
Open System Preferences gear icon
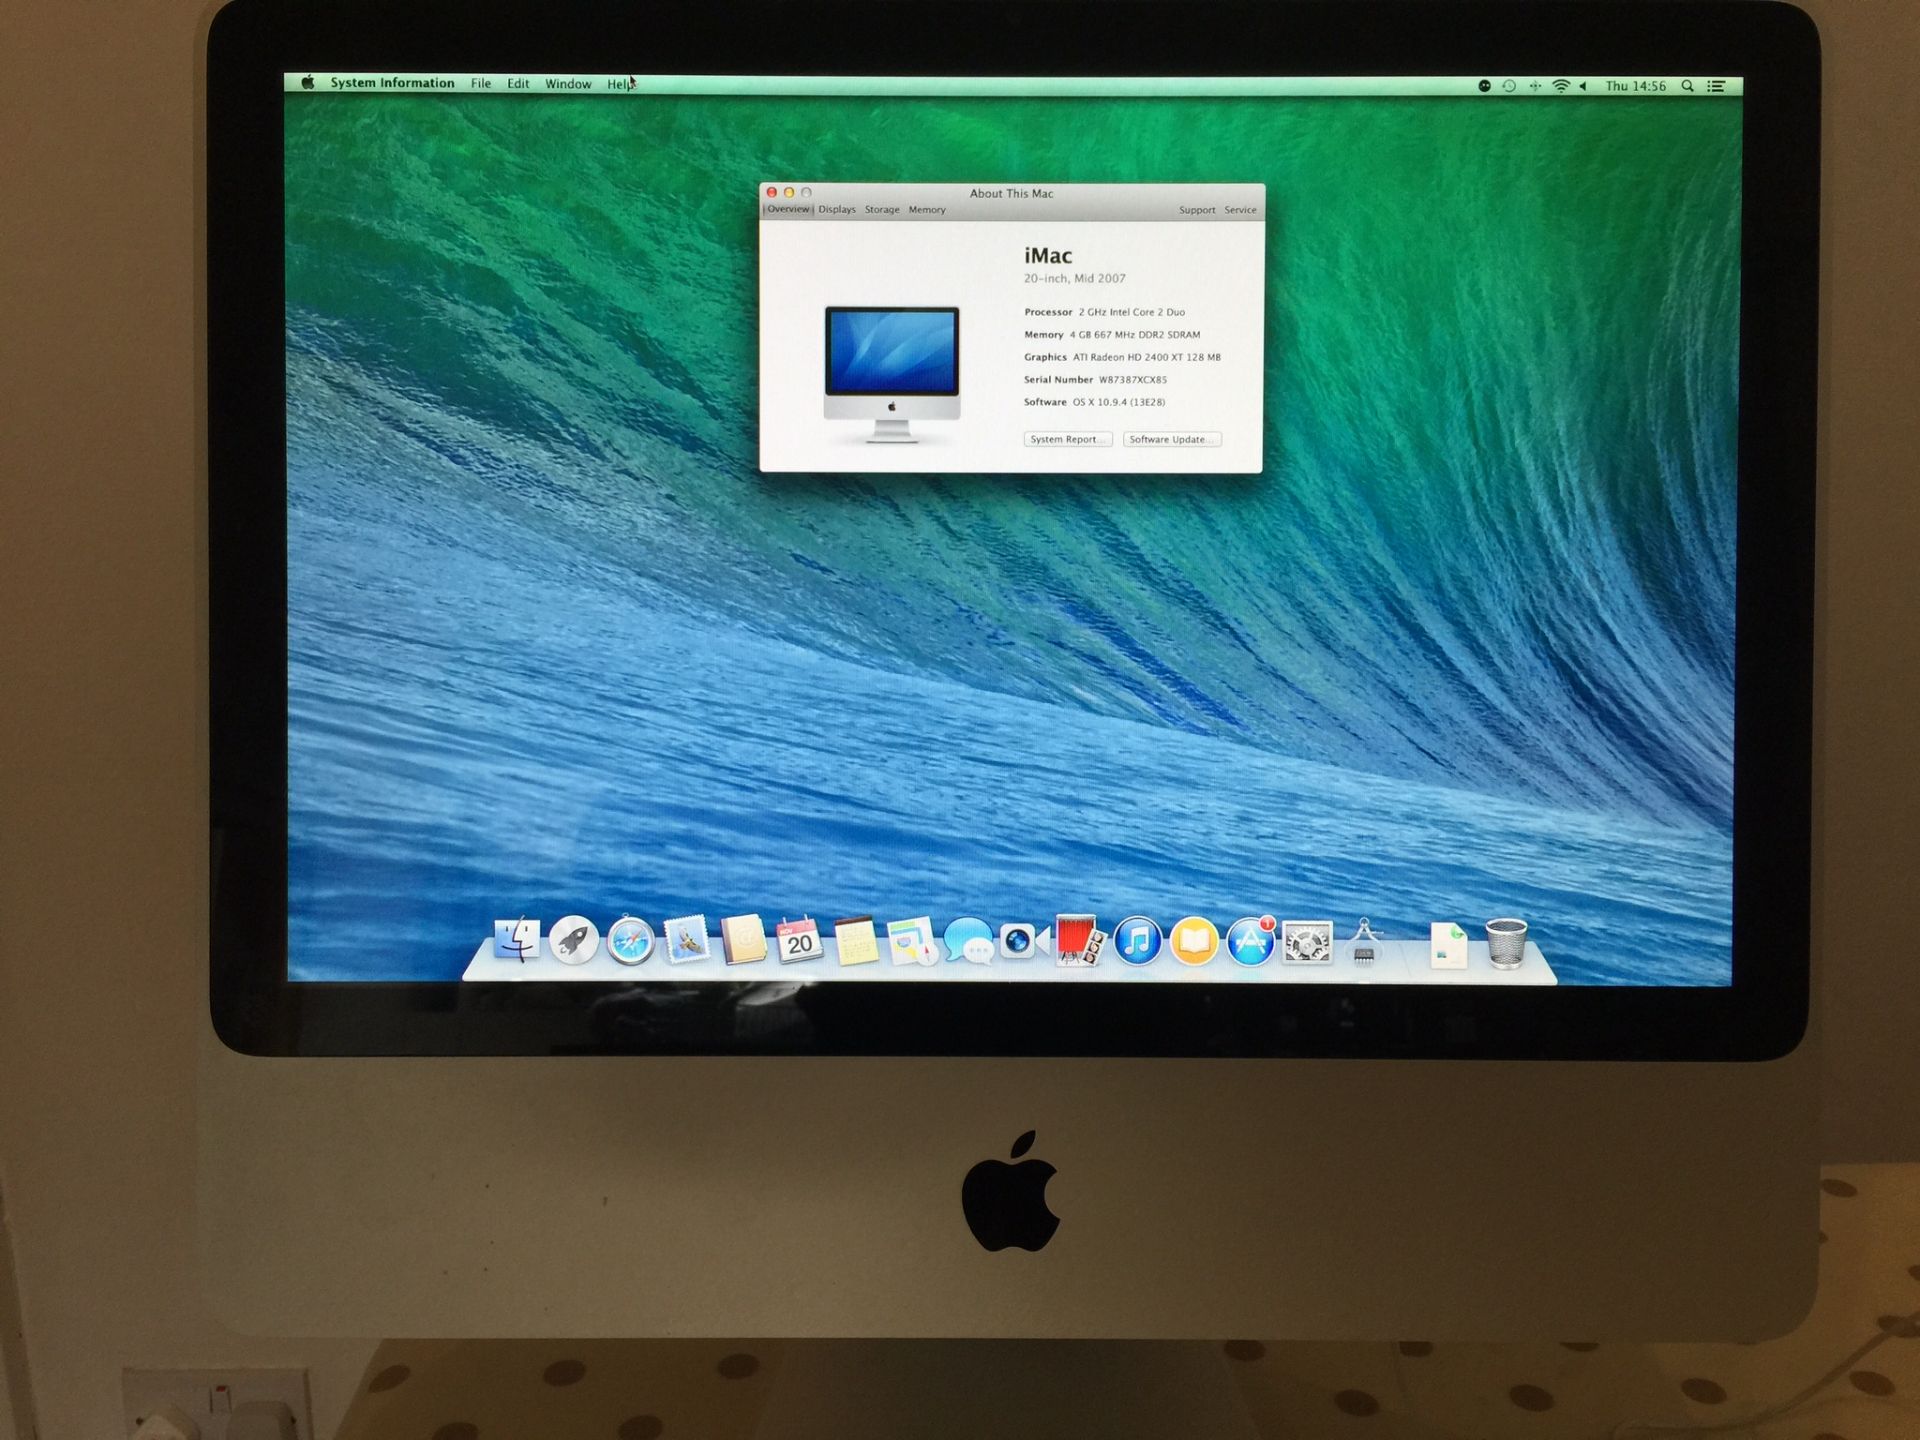coord(1308,942)
